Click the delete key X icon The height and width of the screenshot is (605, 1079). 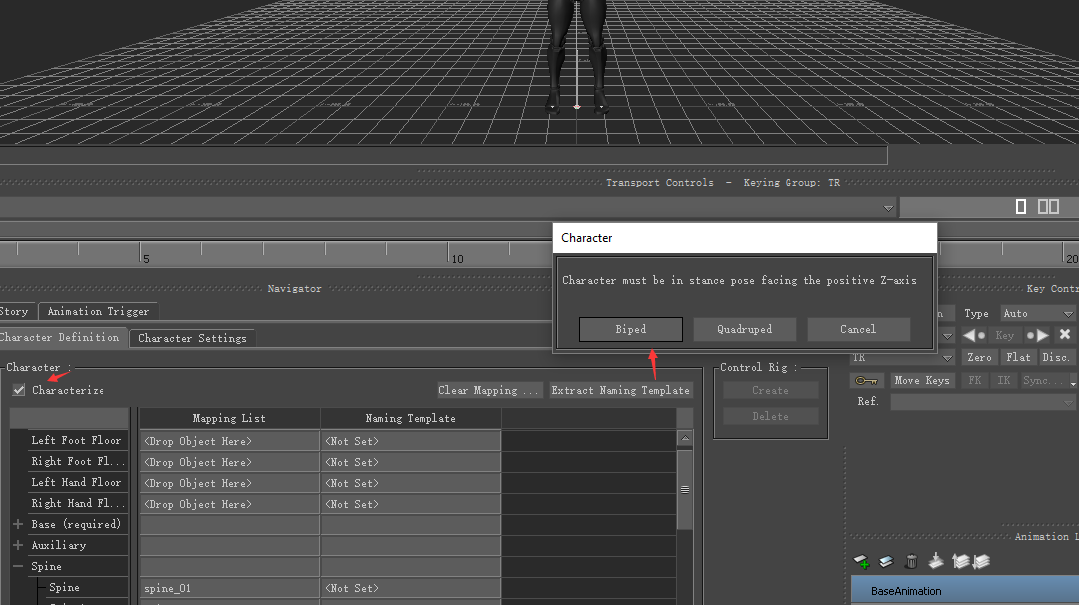pyautogui.click(x=1065, y=335)
